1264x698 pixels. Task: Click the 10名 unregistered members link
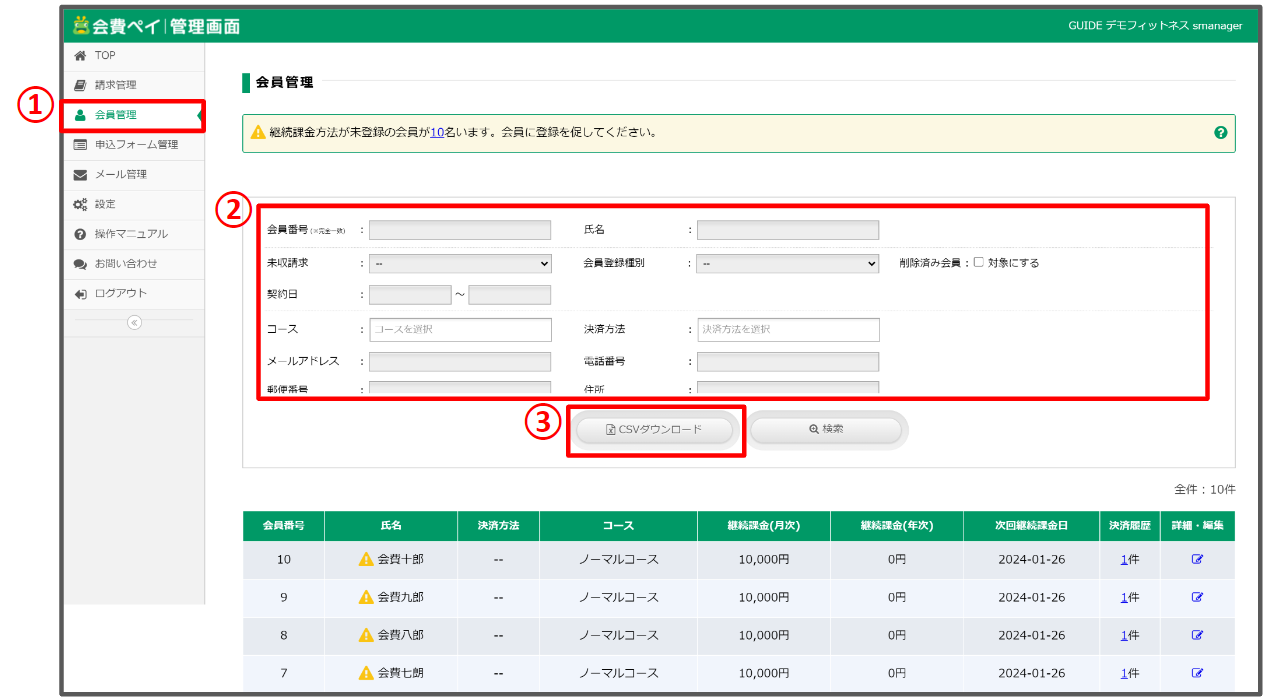pos(437,132)
